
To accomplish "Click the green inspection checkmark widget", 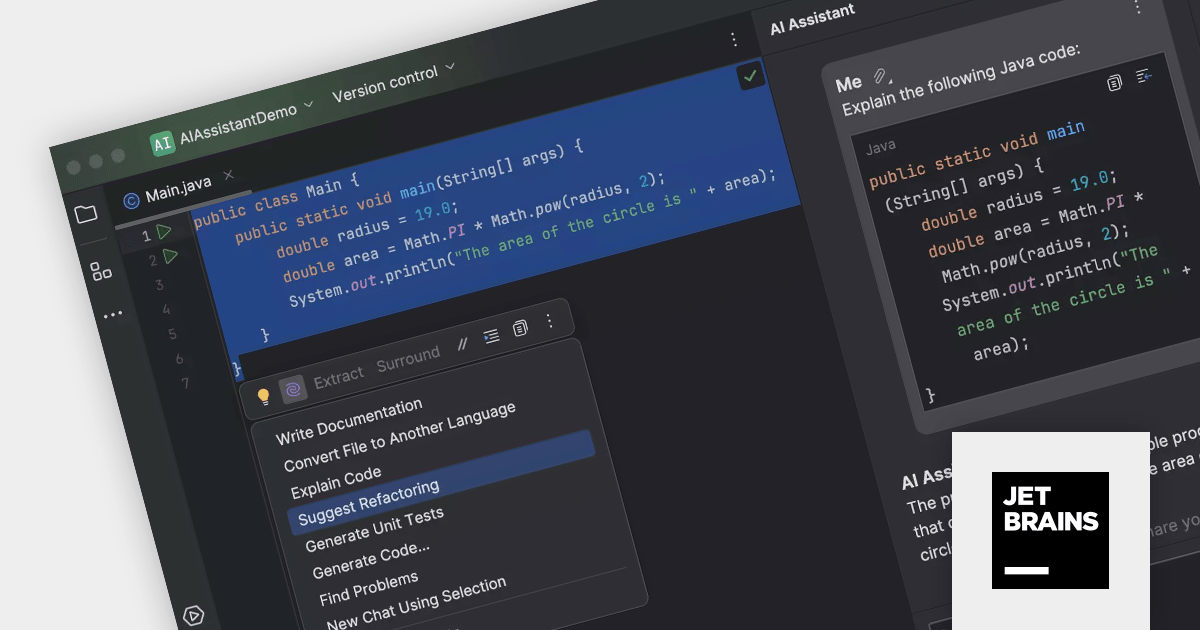I will (x=750, y=76).
